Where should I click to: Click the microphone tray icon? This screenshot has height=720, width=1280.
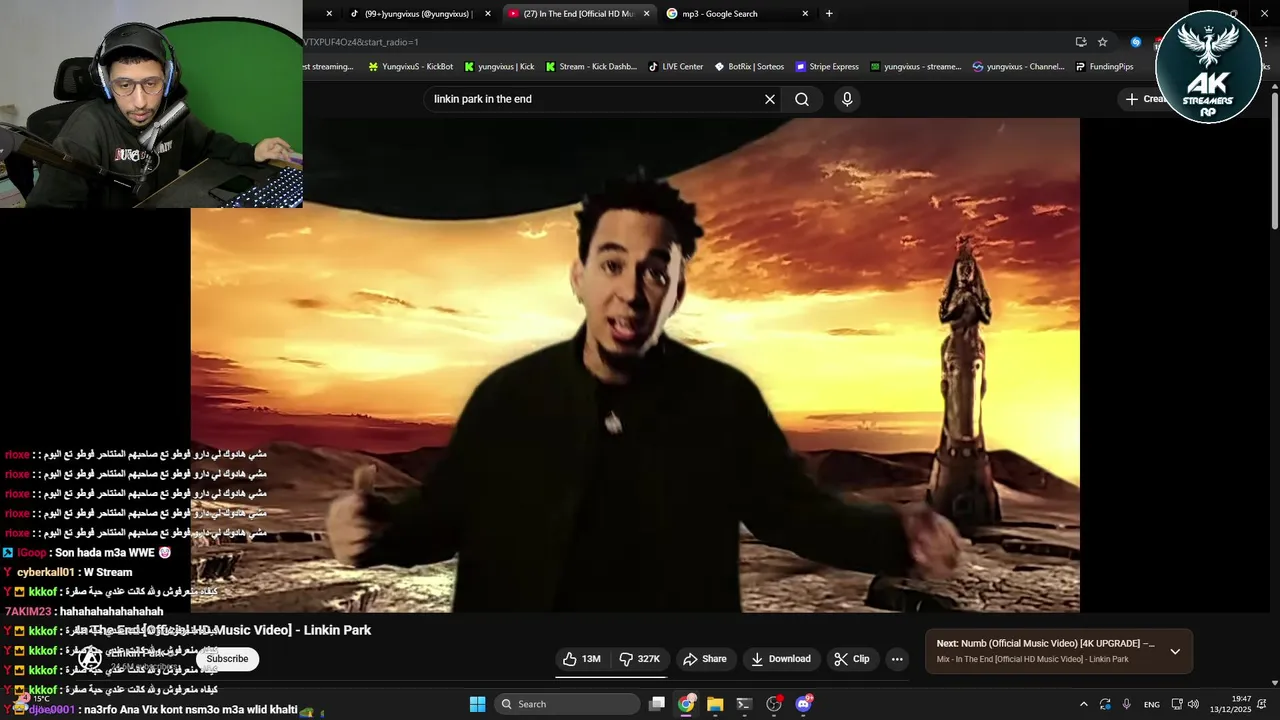coord(1127,704)
